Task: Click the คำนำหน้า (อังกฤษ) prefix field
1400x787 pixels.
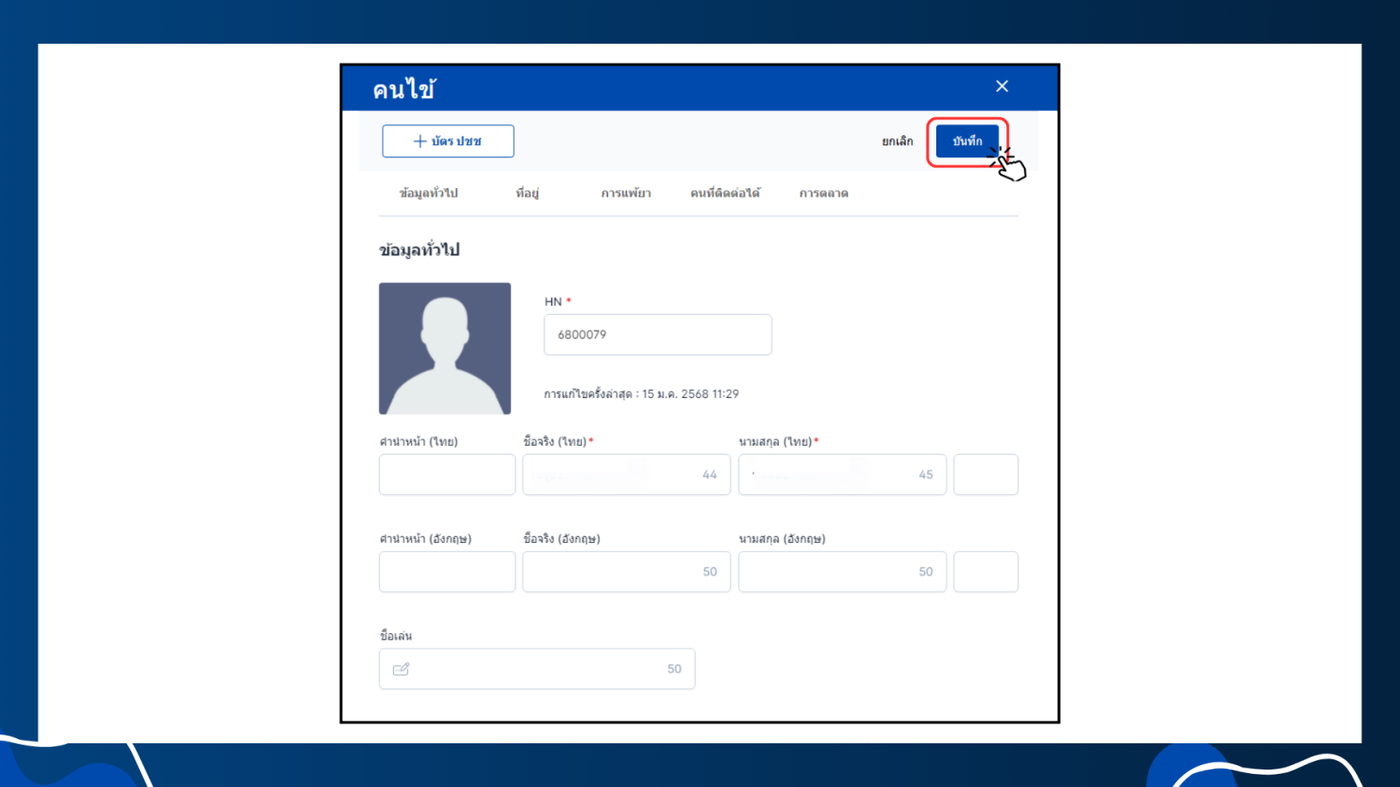Action: click(x=447, y=572)
